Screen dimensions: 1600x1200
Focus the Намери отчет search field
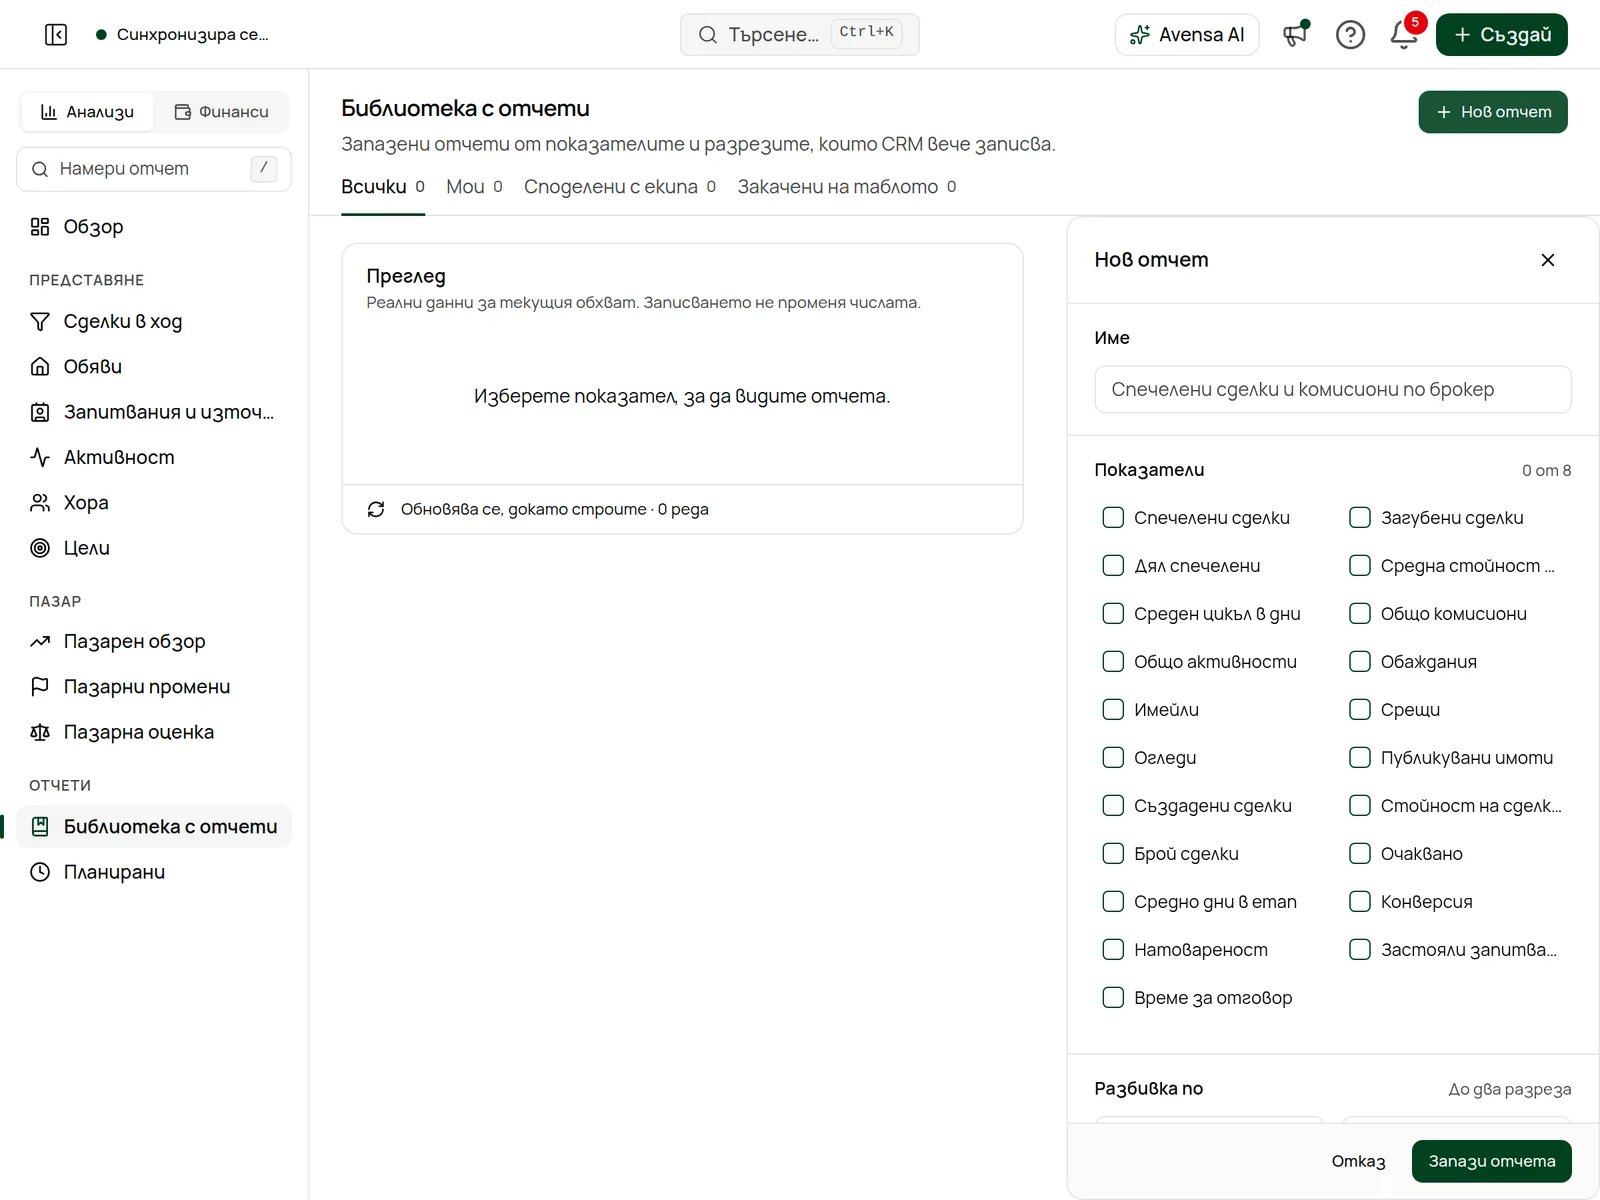click(154, 169)
